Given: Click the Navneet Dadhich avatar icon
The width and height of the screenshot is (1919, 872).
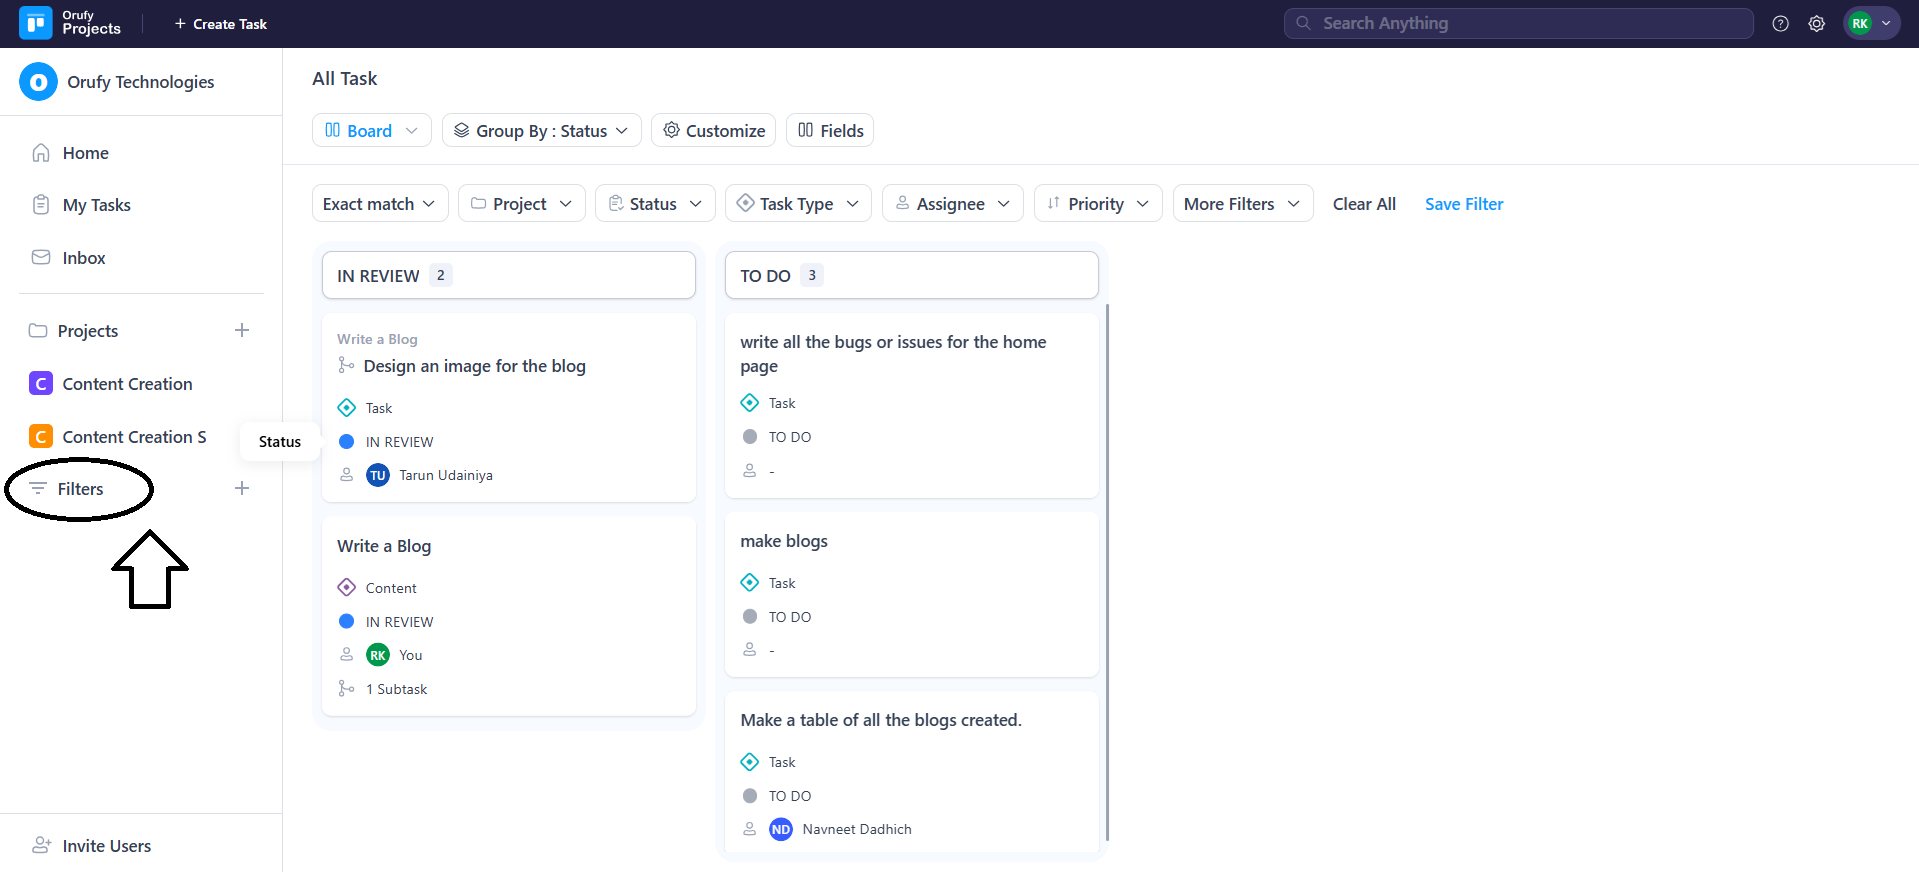Looking at the screenshot, I should point(780,830).
